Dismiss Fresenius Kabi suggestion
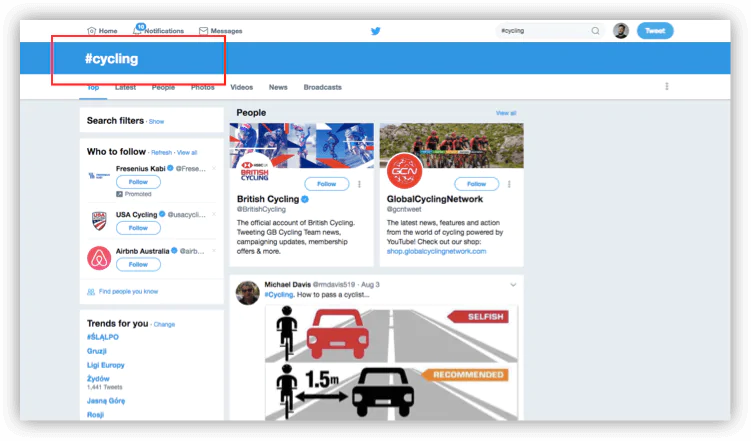 [214, 168]
